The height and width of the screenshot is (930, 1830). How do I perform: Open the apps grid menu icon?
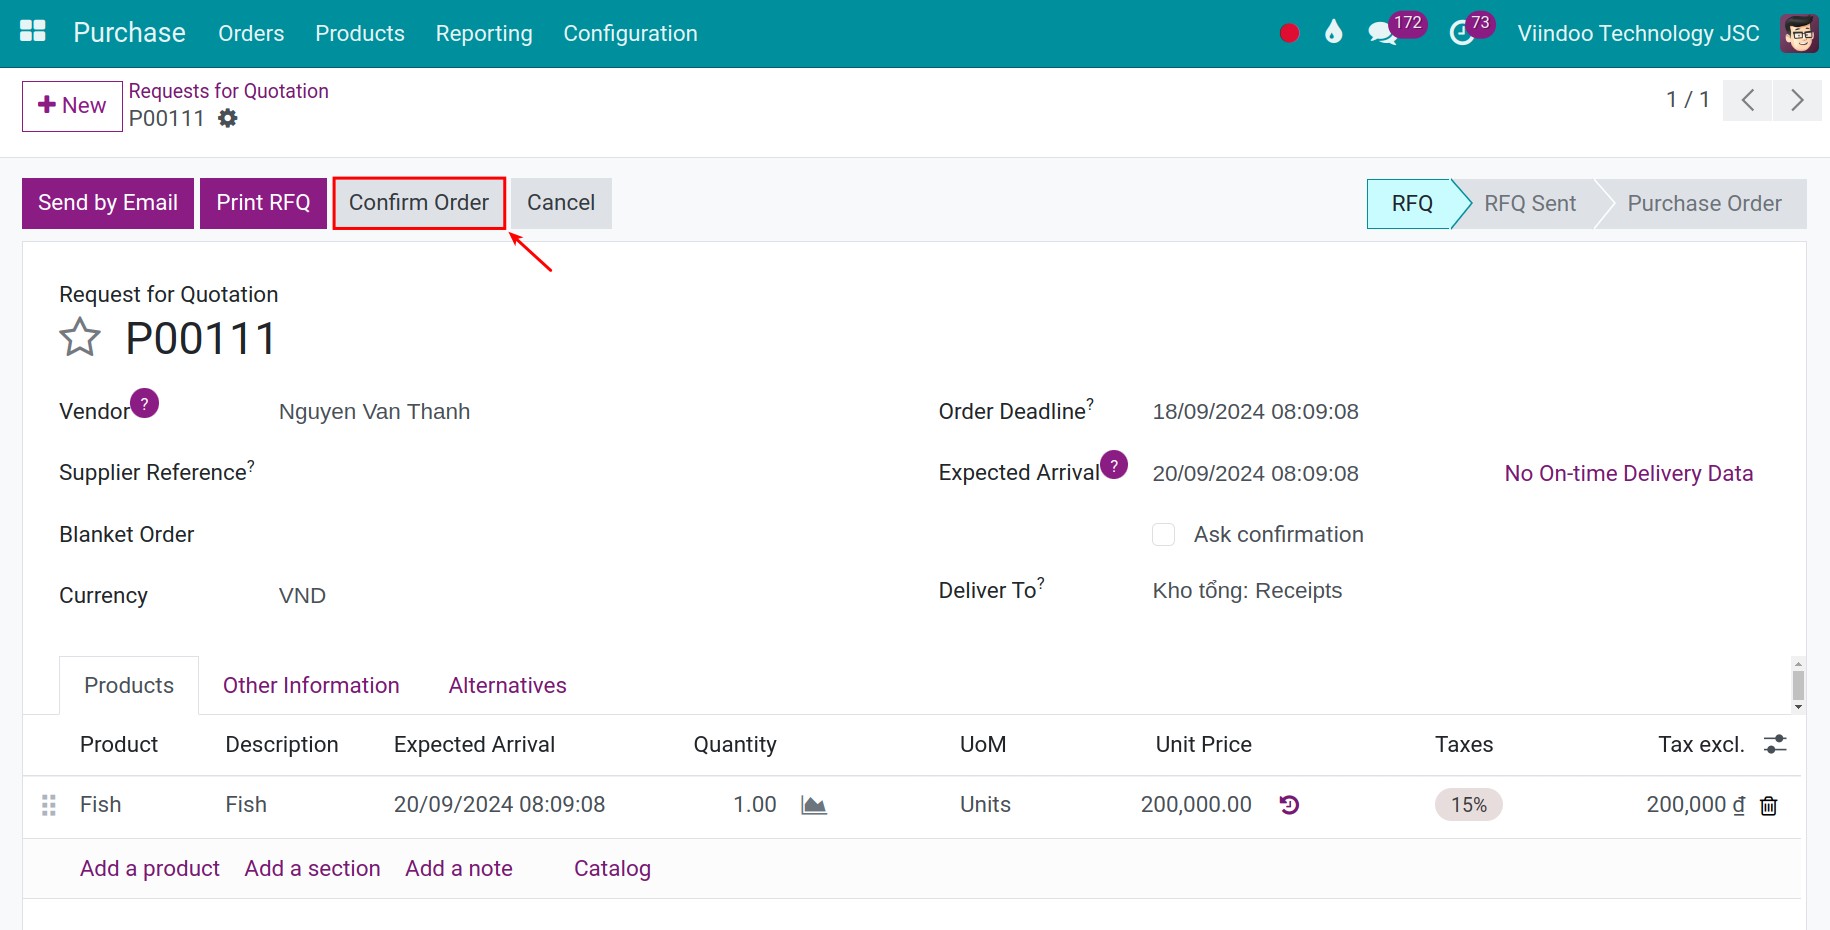pyautogui.click(x=33, y=32)
